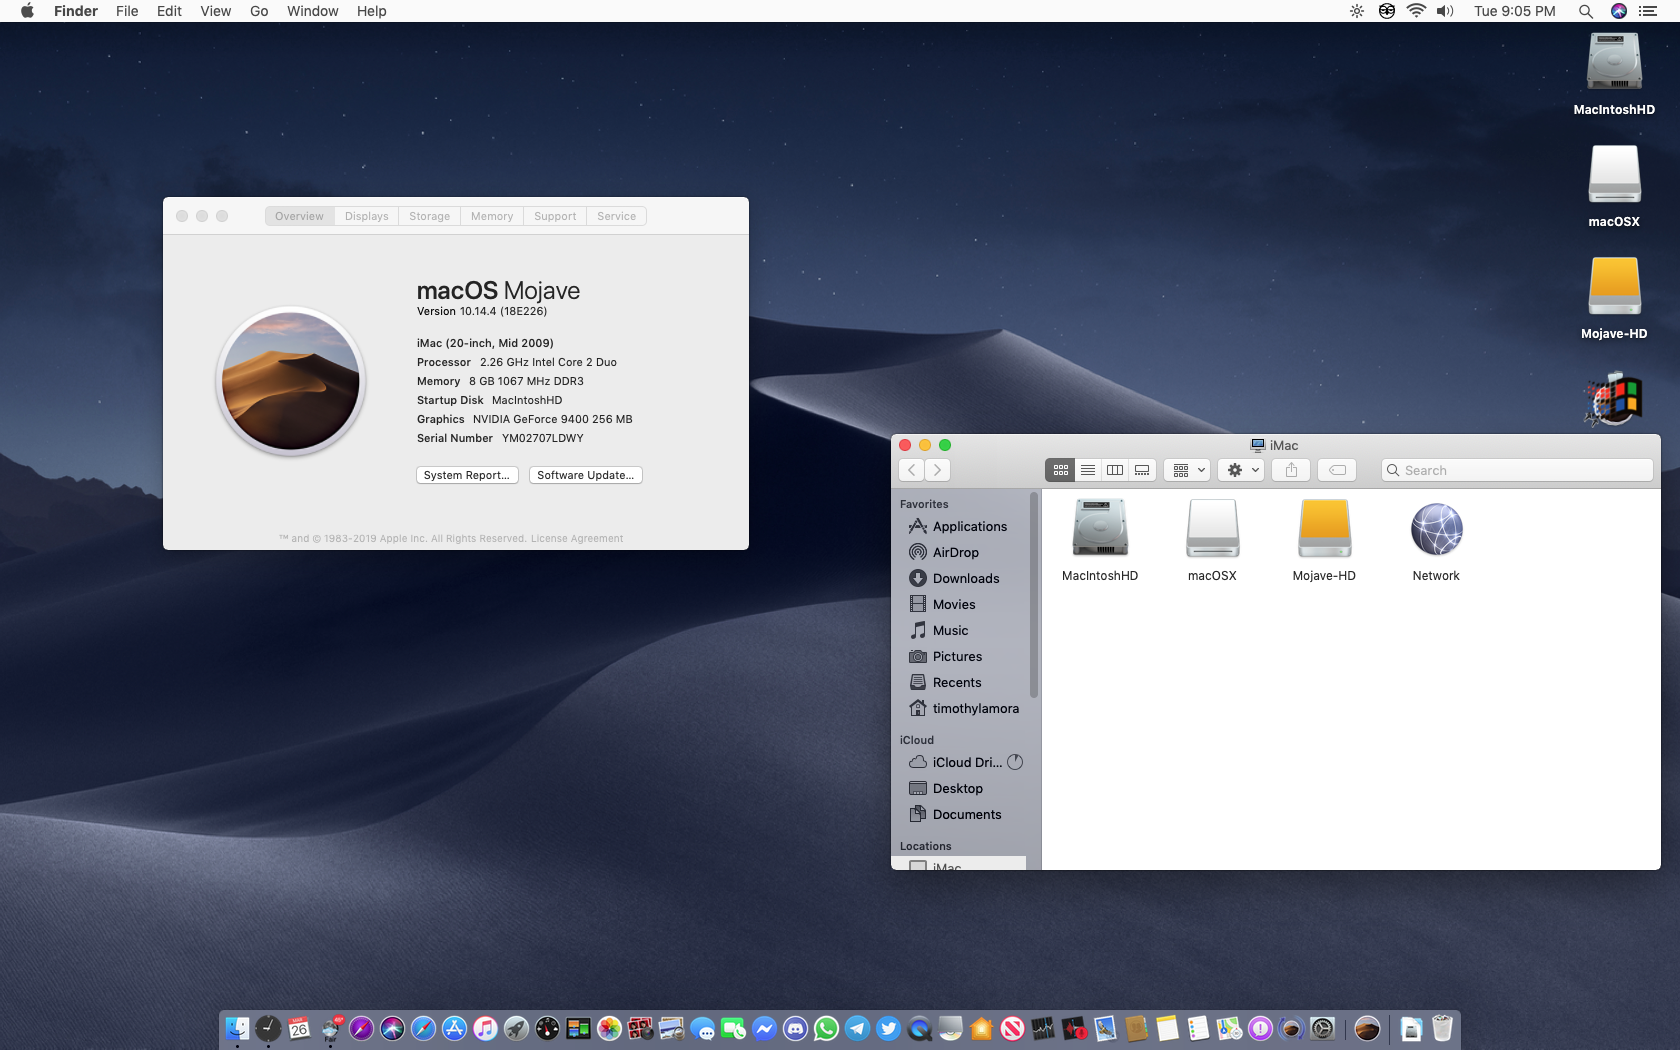Select macOSX drive icon on desktop
Viewport: 1680px width, 1050px height.
[1614, 186]
